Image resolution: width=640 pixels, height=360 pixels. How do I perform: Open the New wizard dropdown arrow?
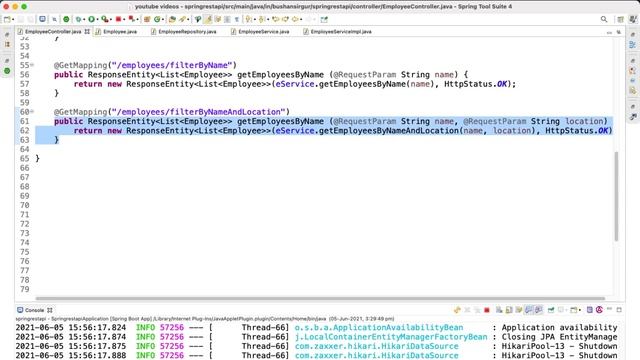pyautogui.click(x=13, y=19)
